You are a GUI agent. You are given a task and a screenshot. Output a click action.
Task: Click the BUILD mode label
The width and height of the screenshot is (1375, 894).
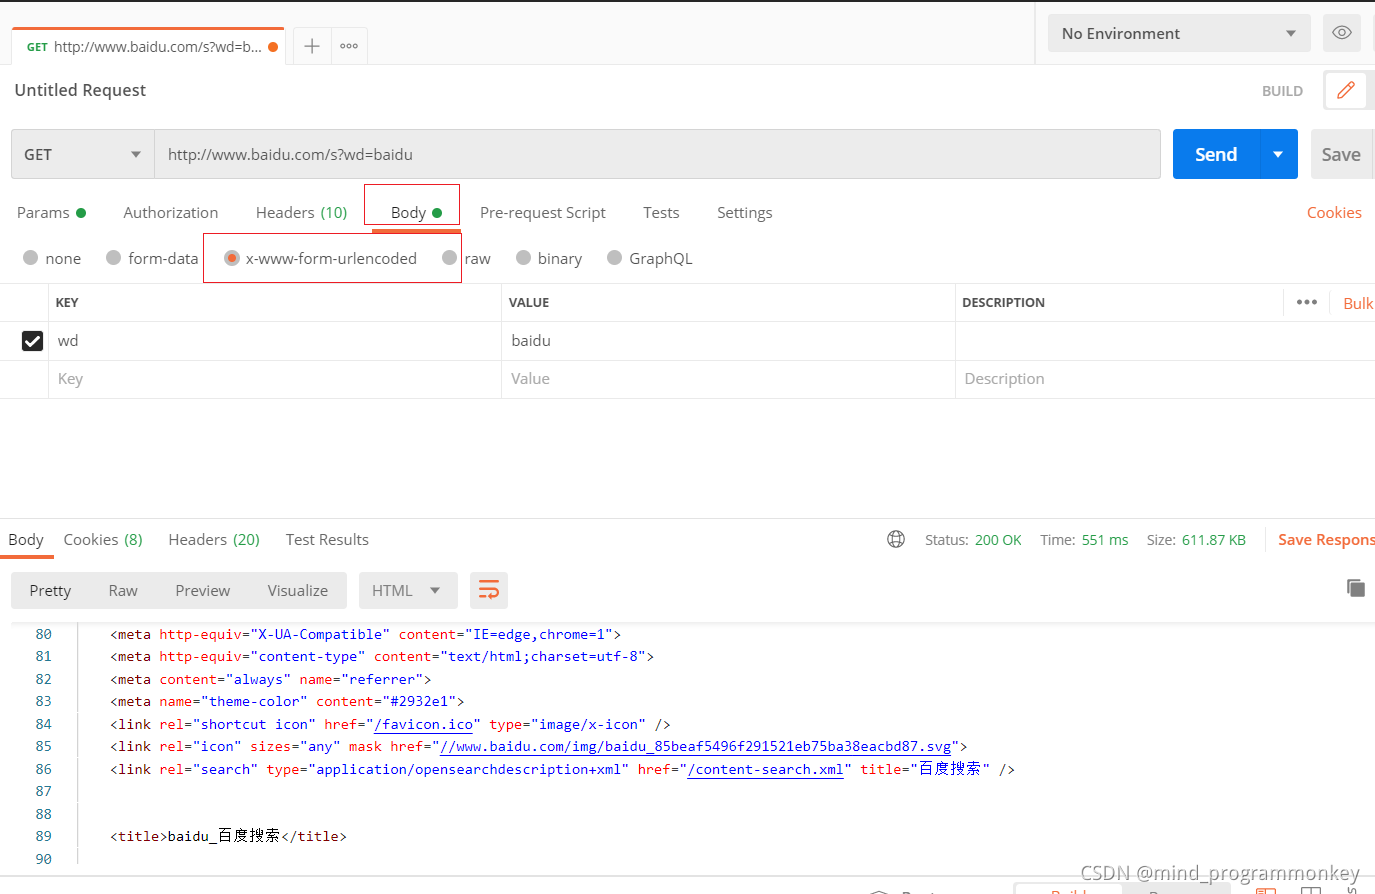[x=1282, y=91]
